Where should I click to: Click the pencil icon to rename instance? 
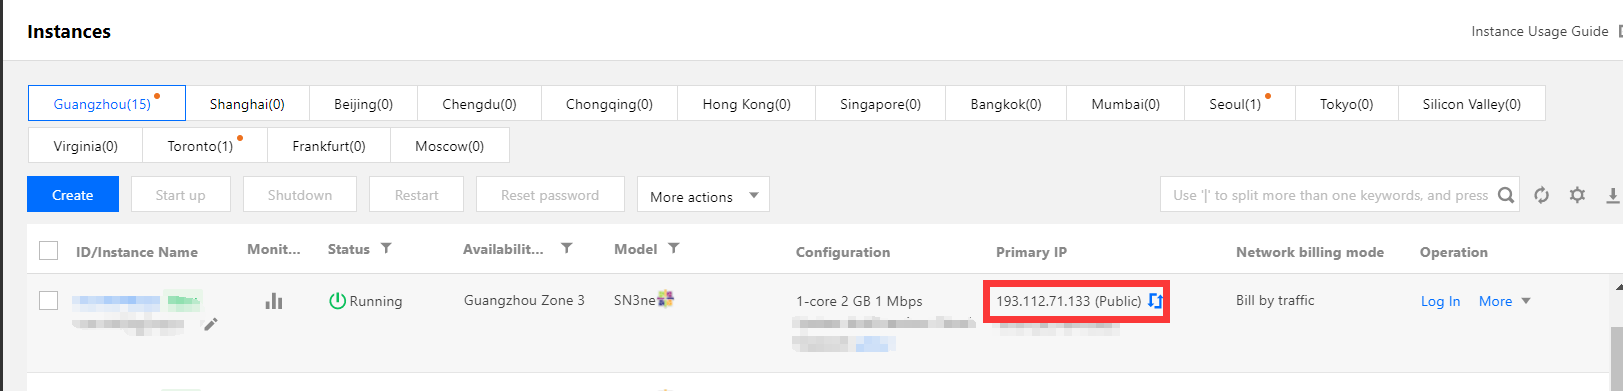point(211,324)
